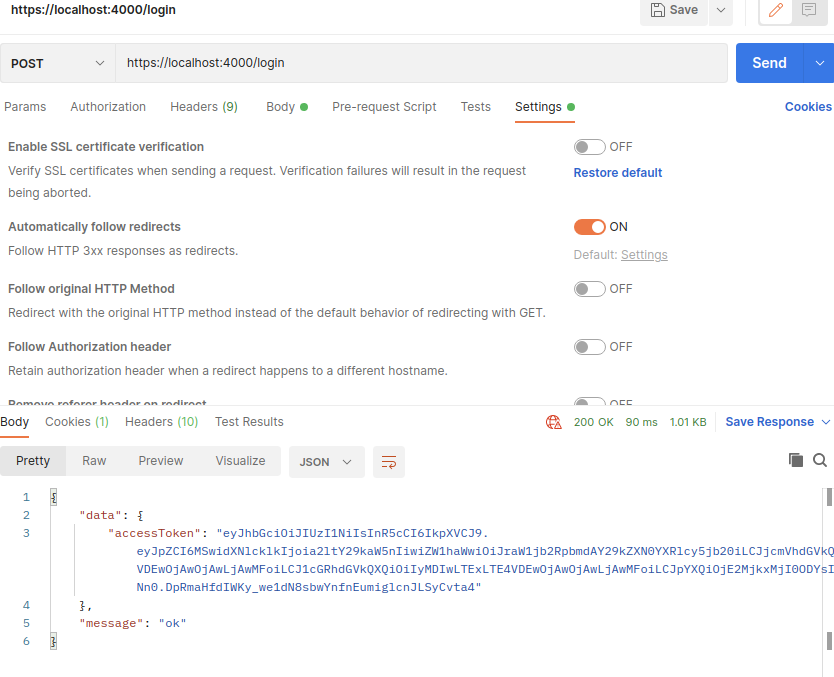
Task: Switch to Pretty view
Action: coord(33,461)
